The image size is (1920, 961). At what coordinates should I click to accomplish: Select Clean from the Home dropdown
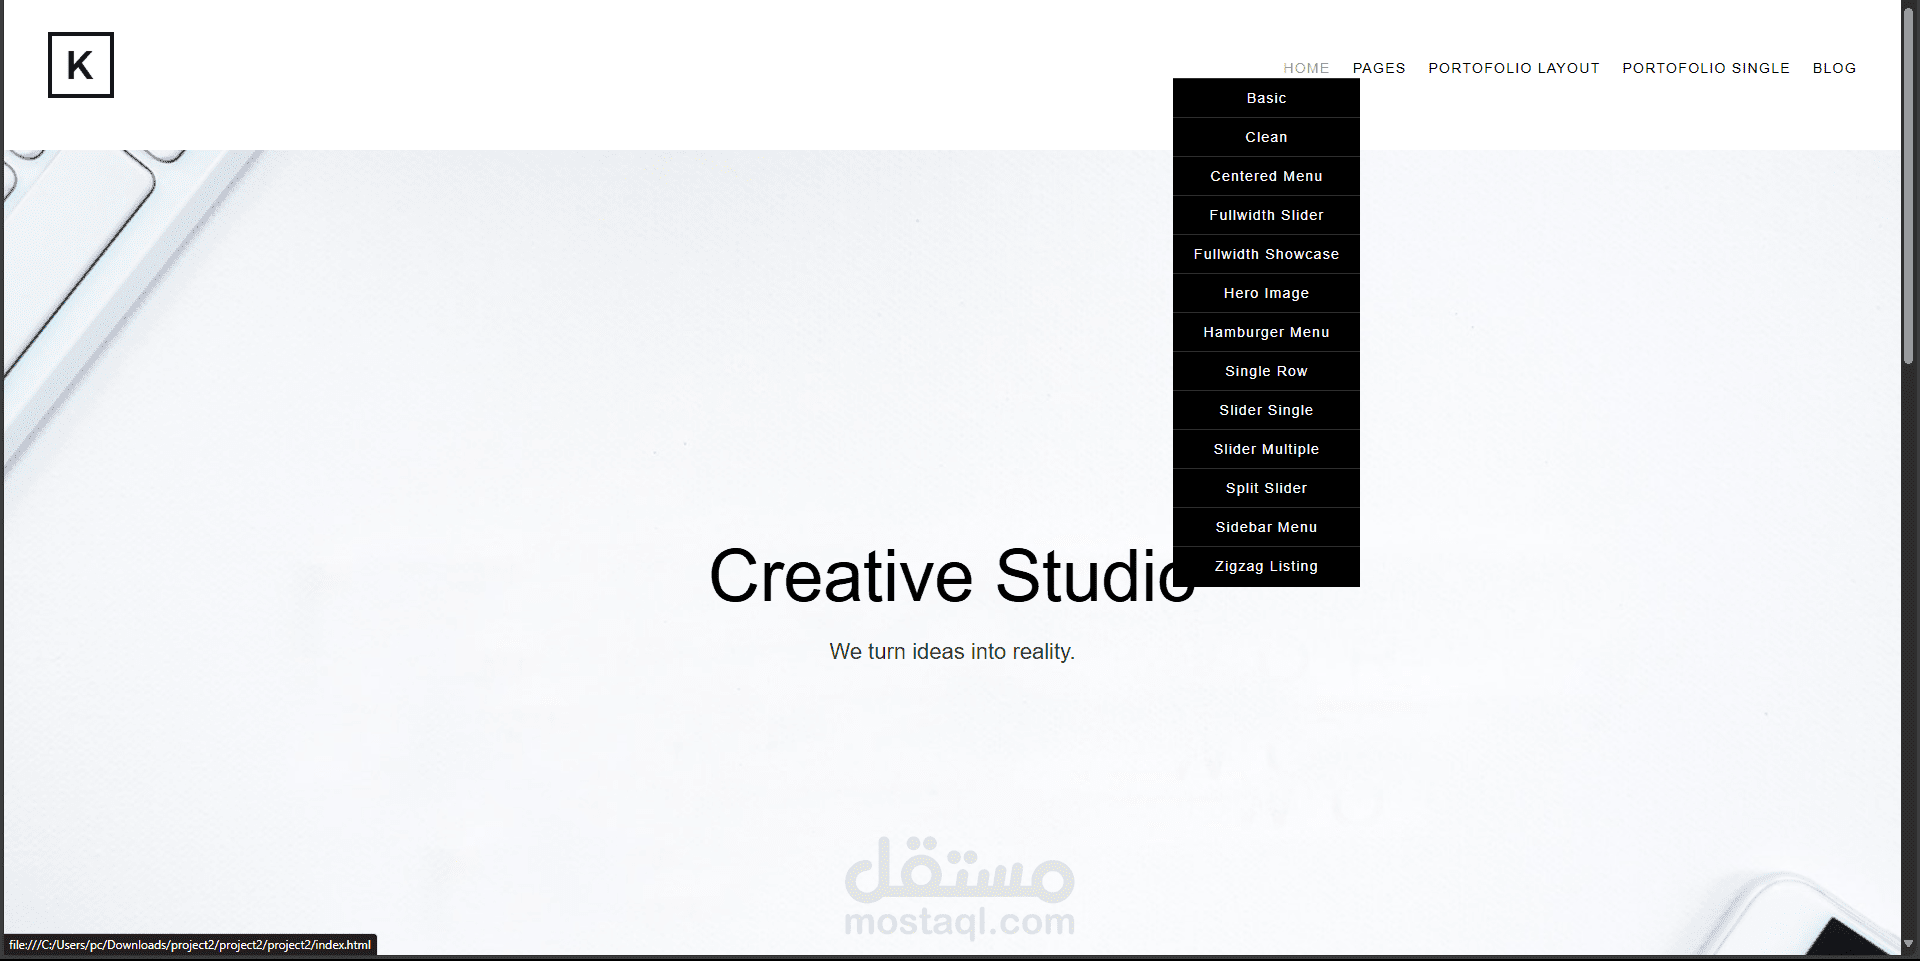1266,137
